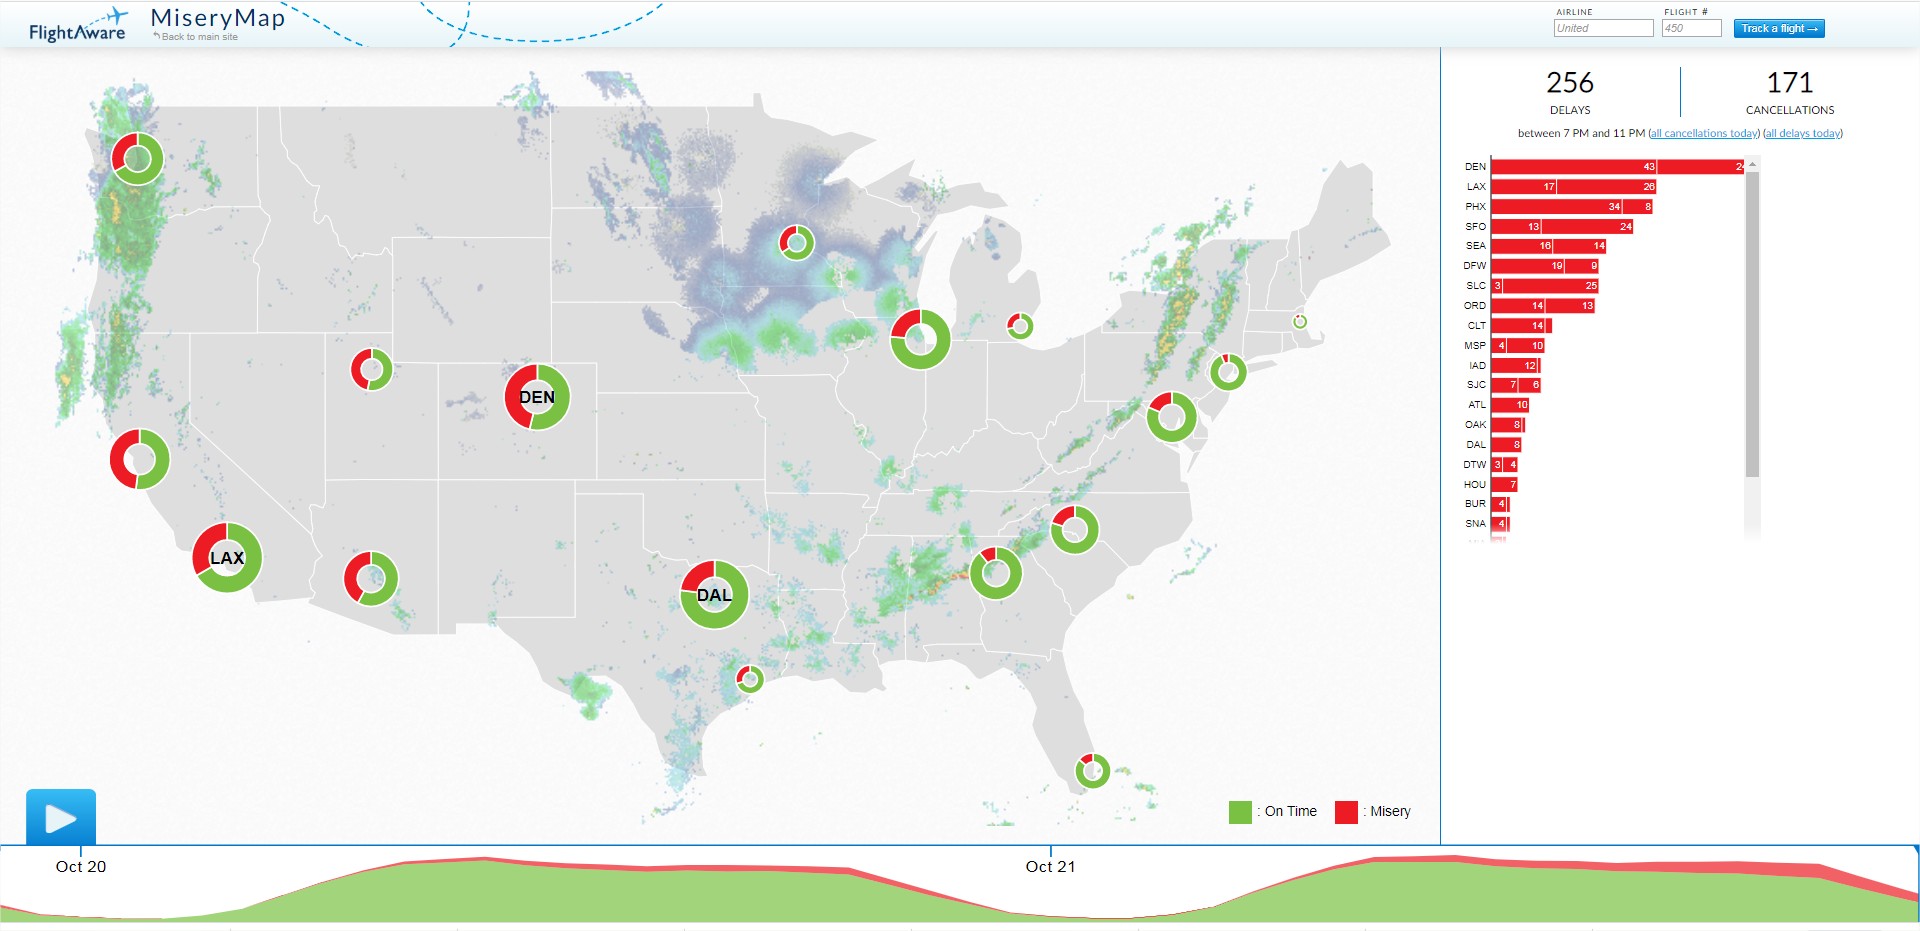Go back to main site link
Viewport: 1920px width, 931px height.
(x=196, y=37)
